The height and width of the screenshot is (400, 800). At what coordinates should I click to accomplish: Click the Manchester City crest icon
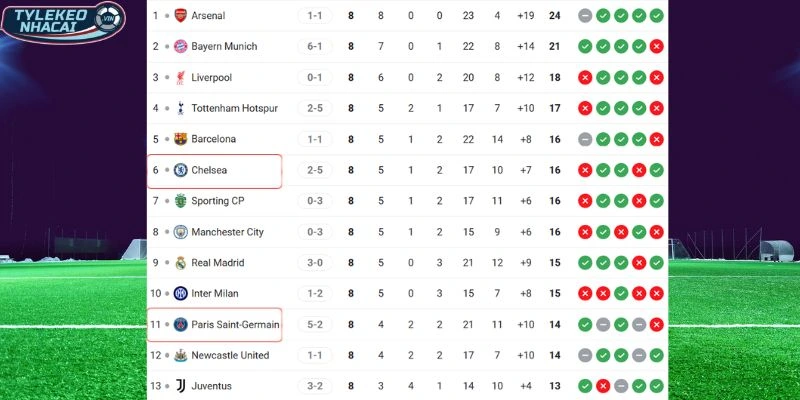(x=180, y=232)
